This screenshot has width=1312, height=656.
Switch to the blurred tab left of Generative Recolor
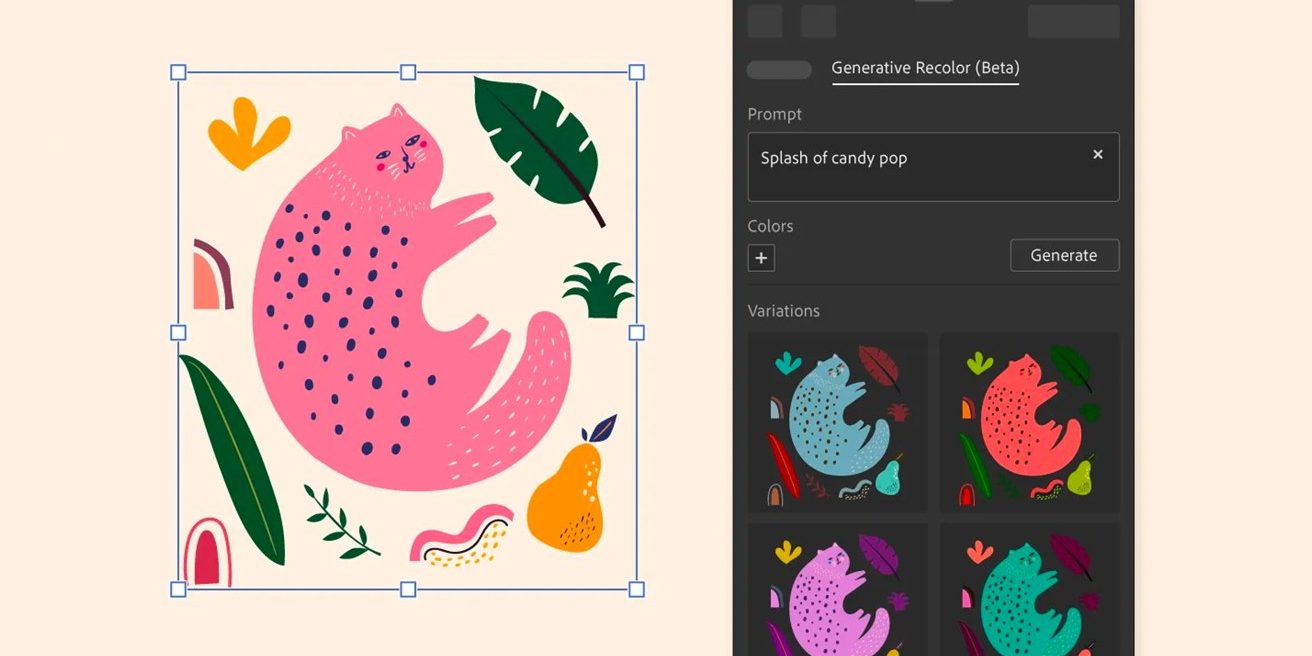pyautogui.click(x=779, y=70)
